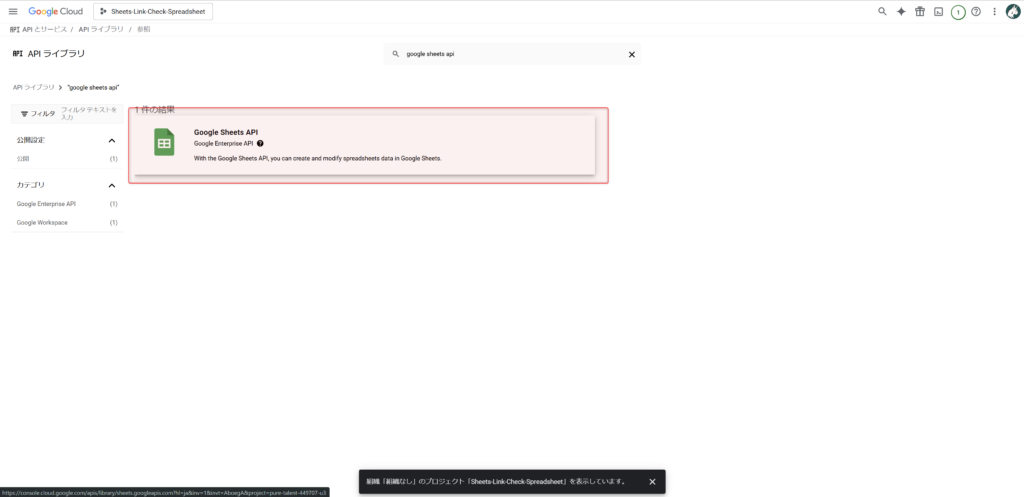
Task: Open the user account avatar
Action: [x=1013, y=11]
